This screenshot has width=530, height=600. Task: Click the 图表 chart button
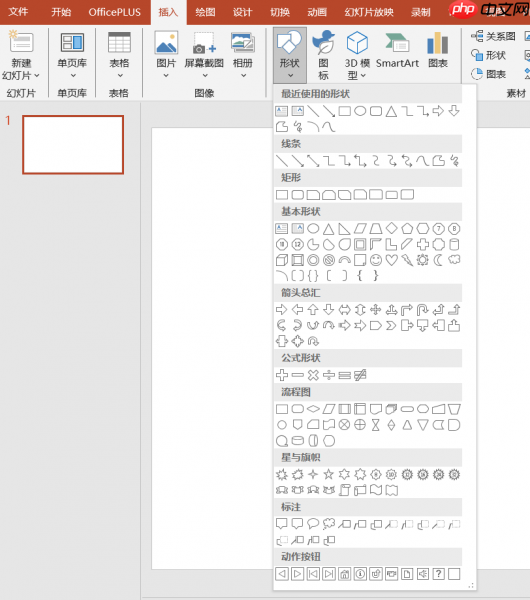pos(438,51)
